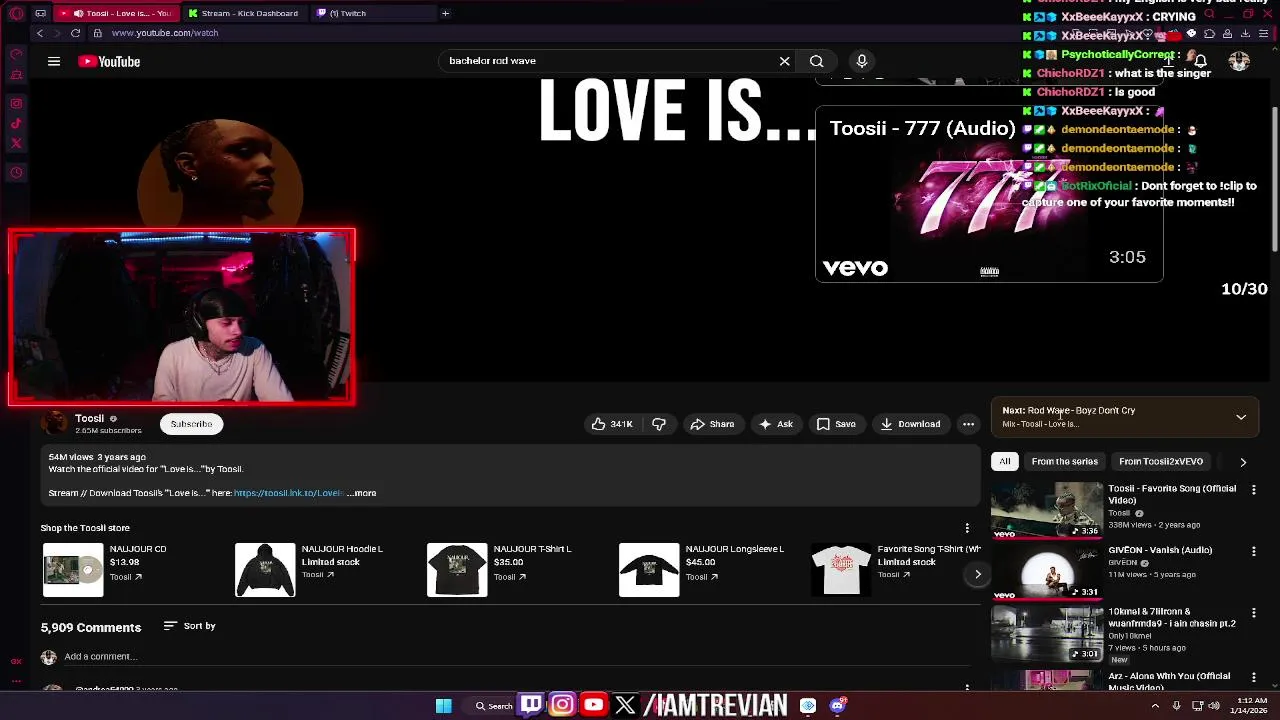
Task: Reload the current page
Action: pos(75,33)
